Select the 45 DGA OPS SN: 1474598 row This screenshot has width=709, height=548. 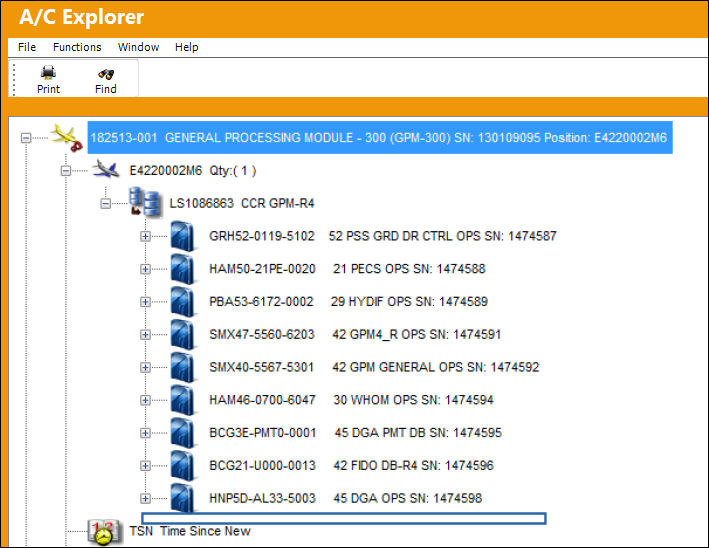[345, 498]
